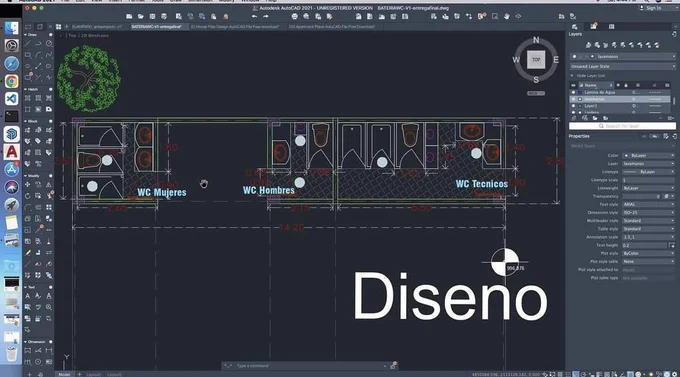Viewport: 680px width, 377px height.
Task: Click the Linetype scale value field
Action: pos(649,180)
